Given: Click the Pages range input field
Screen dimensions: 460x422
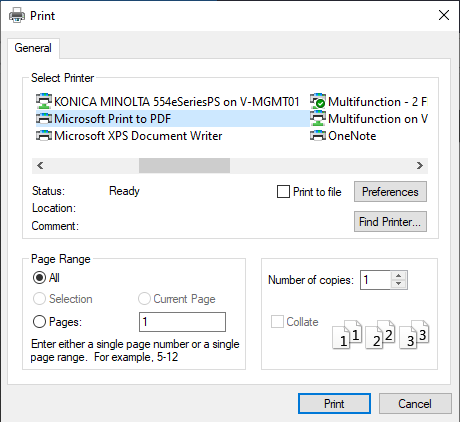Looking at the screenshot, I should (182, 322).
